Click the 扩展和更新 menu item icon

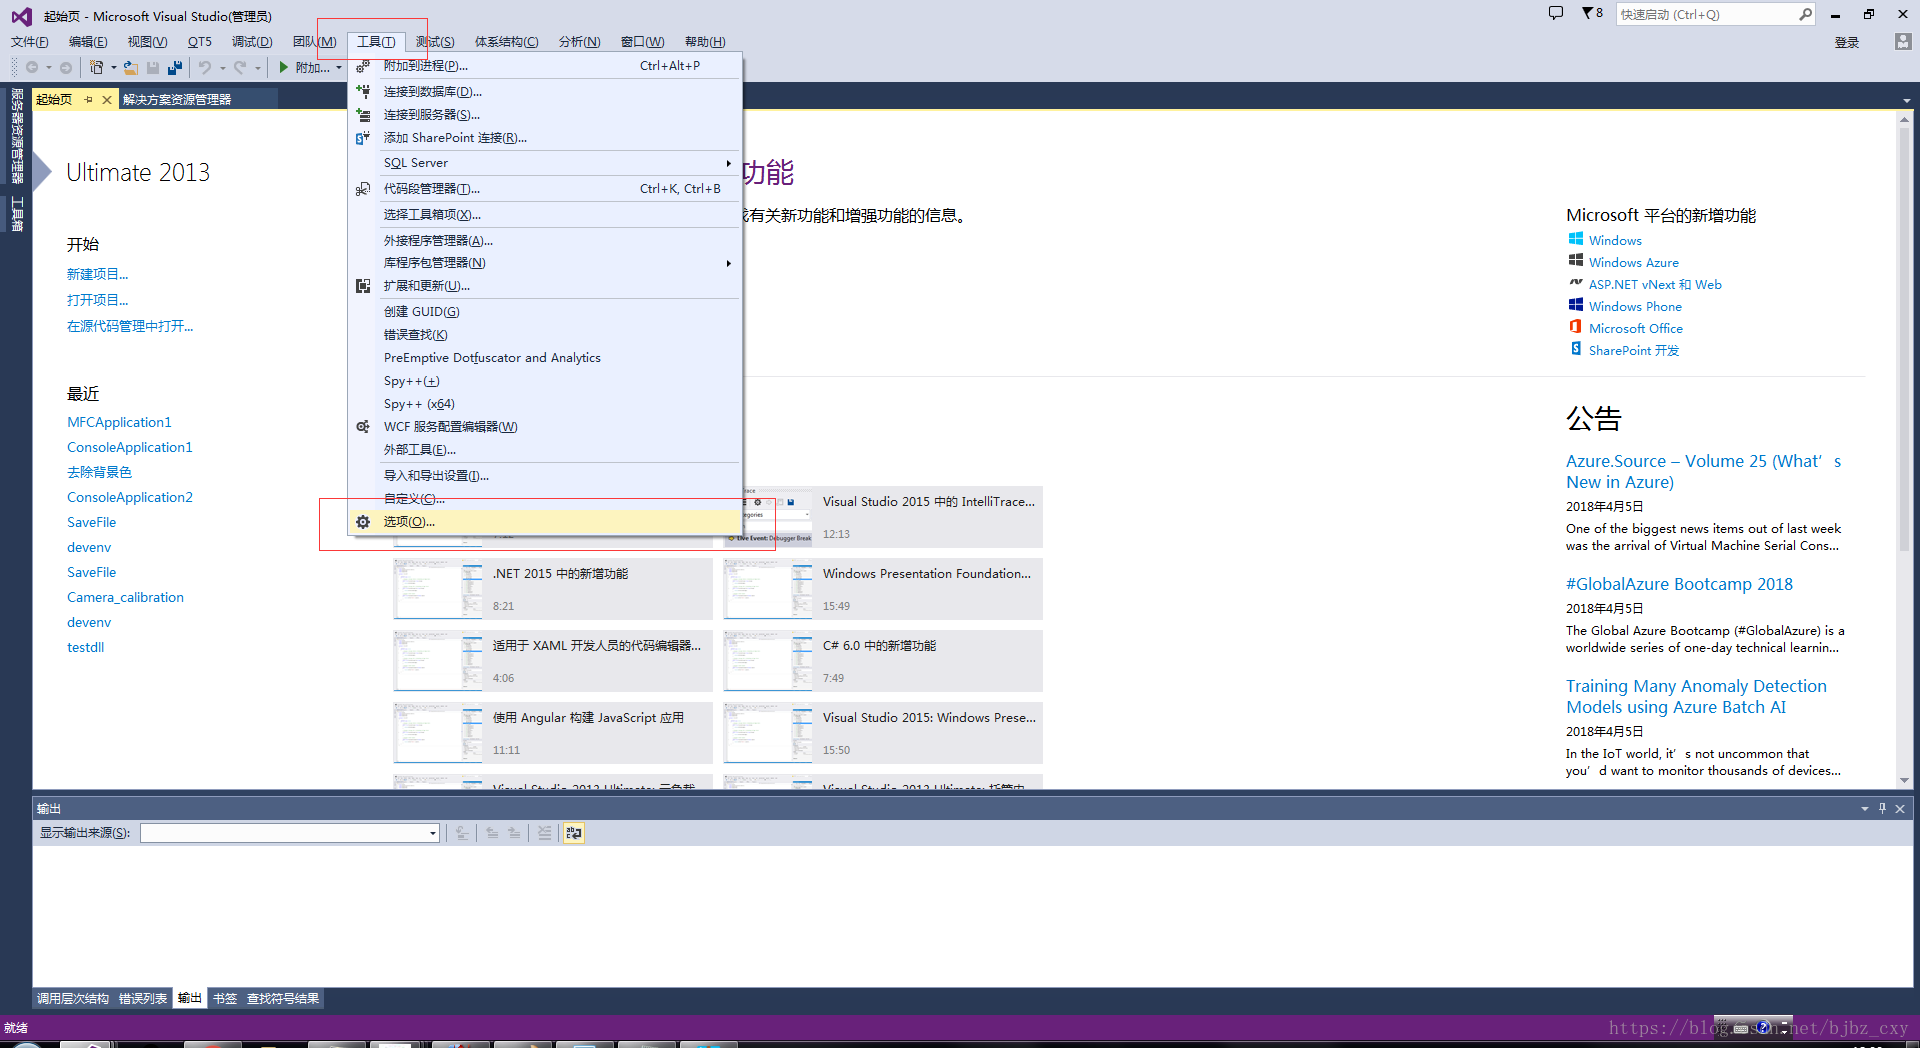coord(363,286)
